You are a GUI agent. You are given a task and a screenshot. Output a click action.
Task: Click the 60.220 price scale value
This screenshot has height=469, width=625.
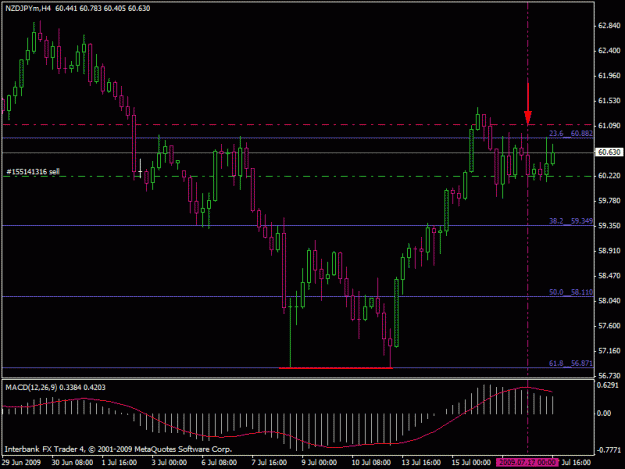tap(609, 176)
